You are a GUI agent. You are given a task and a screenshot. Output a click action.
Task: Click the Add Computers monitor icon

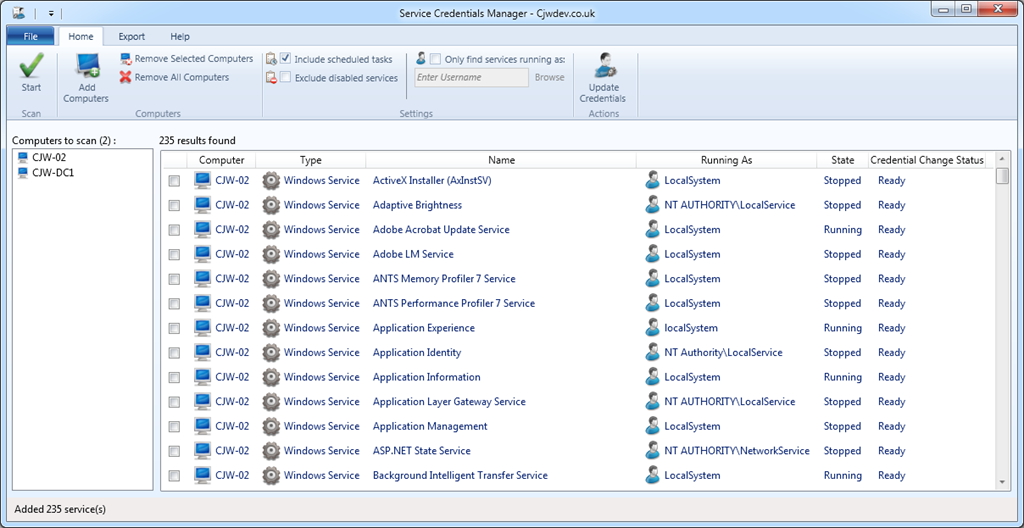(86, 67)
